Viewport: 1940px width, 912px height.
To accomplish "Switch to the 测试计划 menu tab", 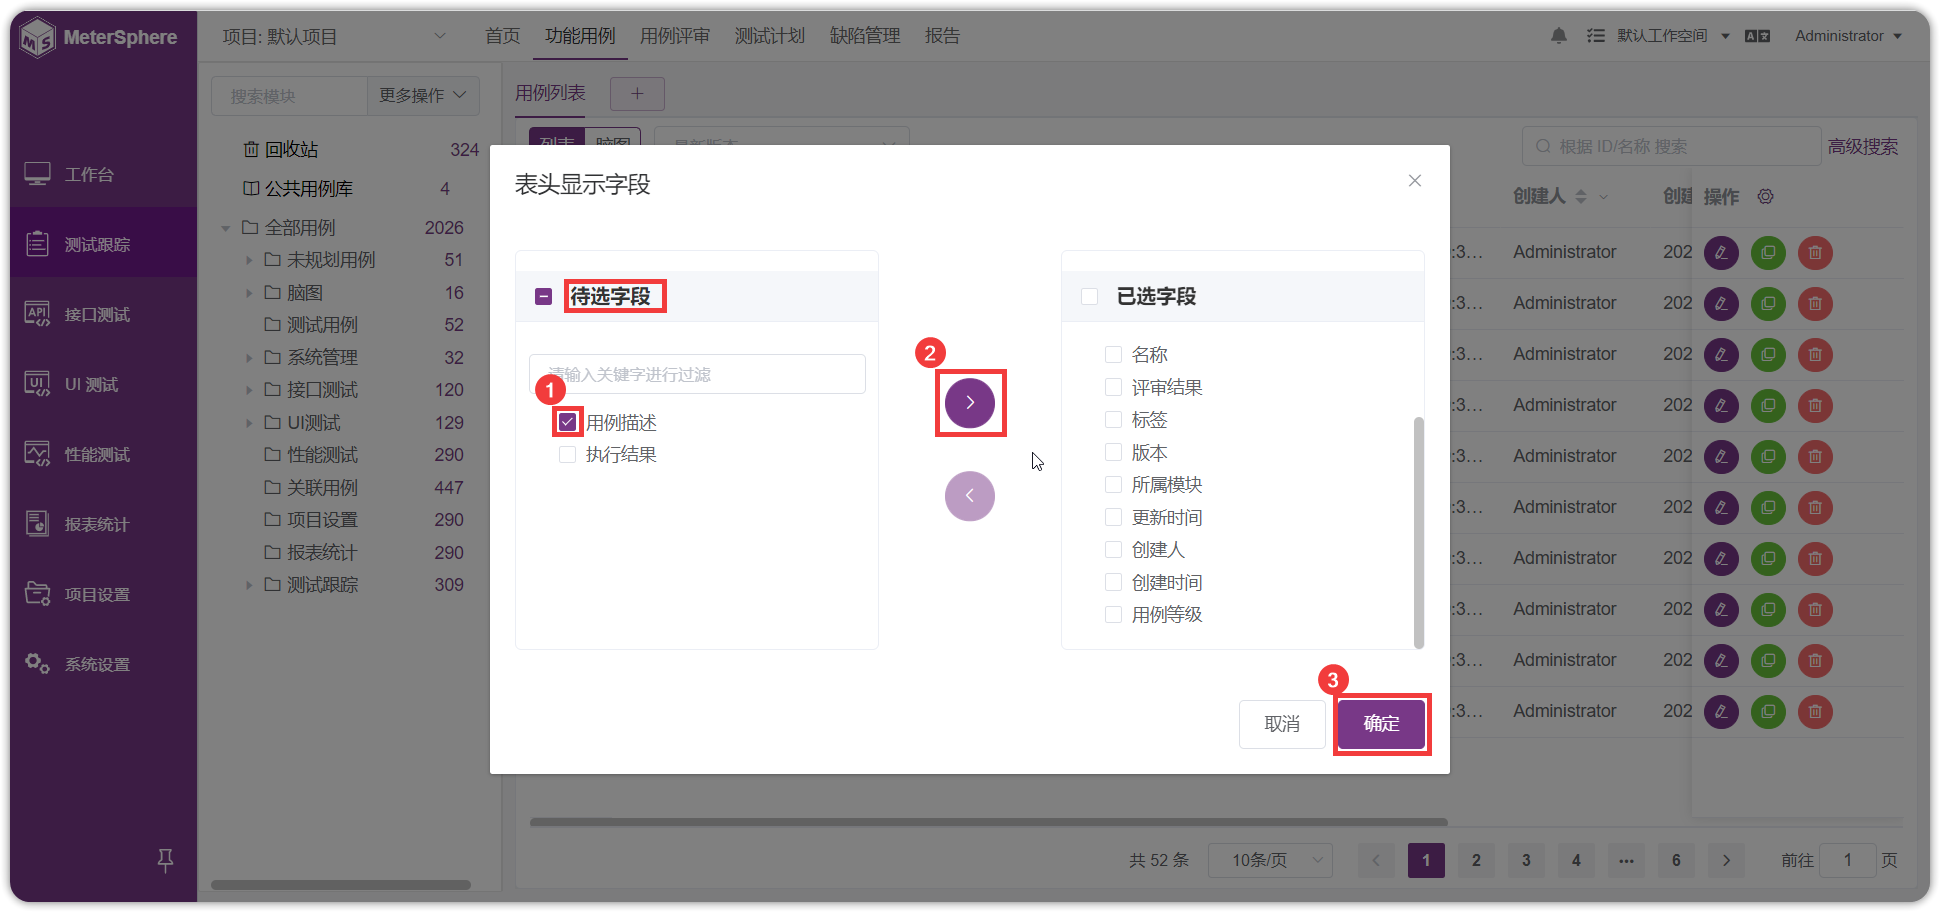I will click(x=770, y=36).
